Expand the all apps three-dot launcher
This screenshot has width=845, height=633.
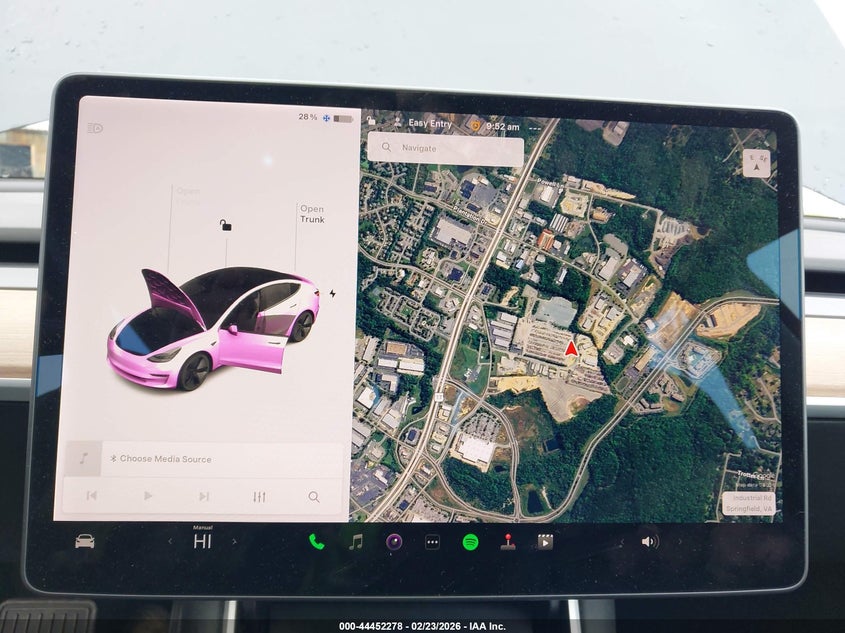tap(432, 542)
